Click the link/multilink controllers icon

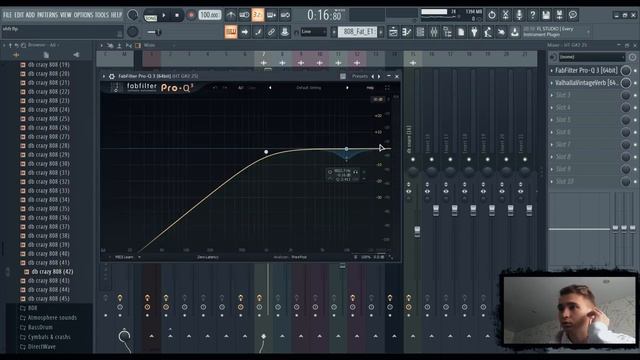point(271,32)
